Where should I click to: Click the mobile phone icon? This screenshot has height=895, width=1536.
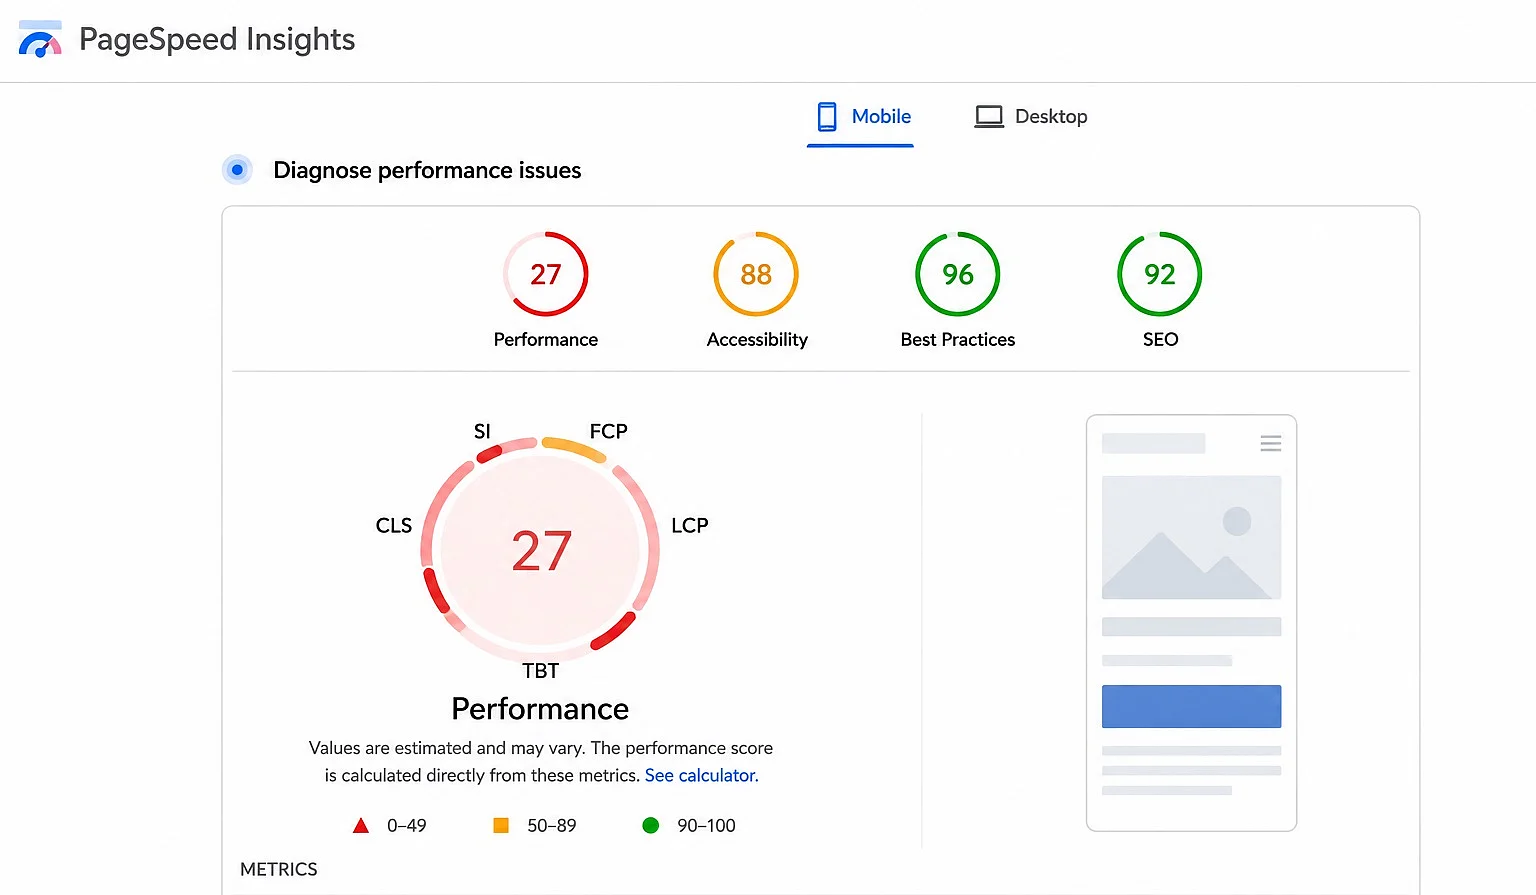[x=827, y=117]
